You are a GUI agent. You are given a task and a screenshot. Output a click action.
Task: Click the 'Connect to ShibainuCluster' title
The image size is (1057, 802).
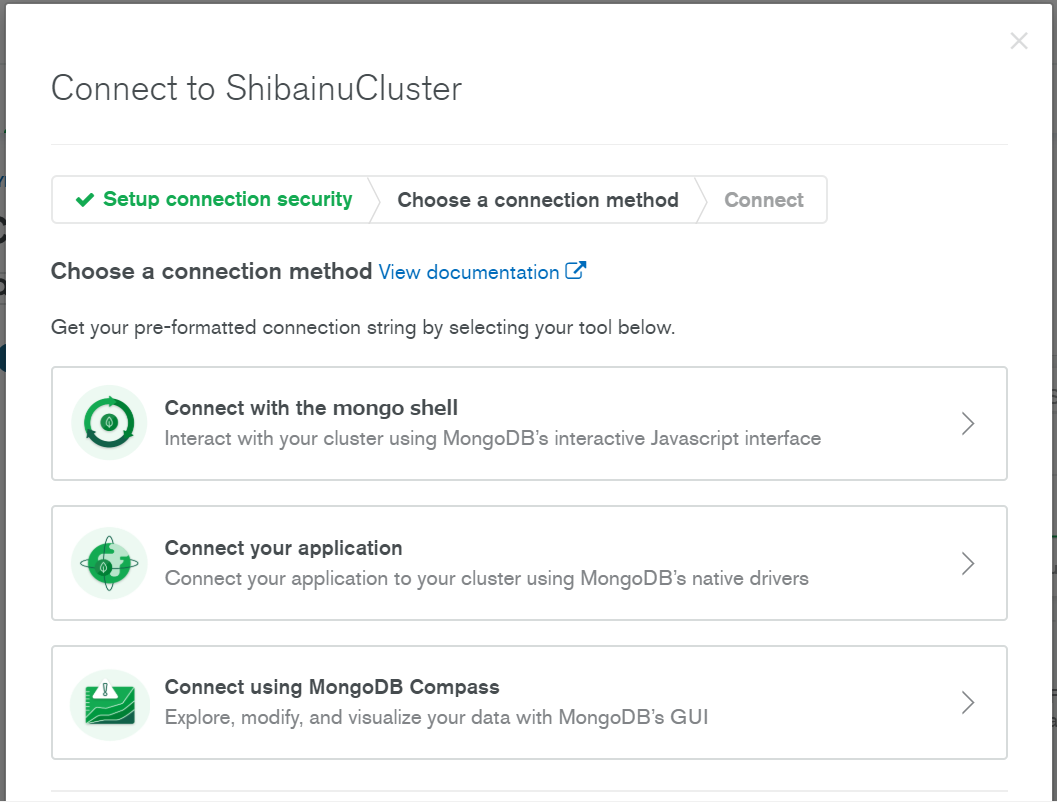256,88
